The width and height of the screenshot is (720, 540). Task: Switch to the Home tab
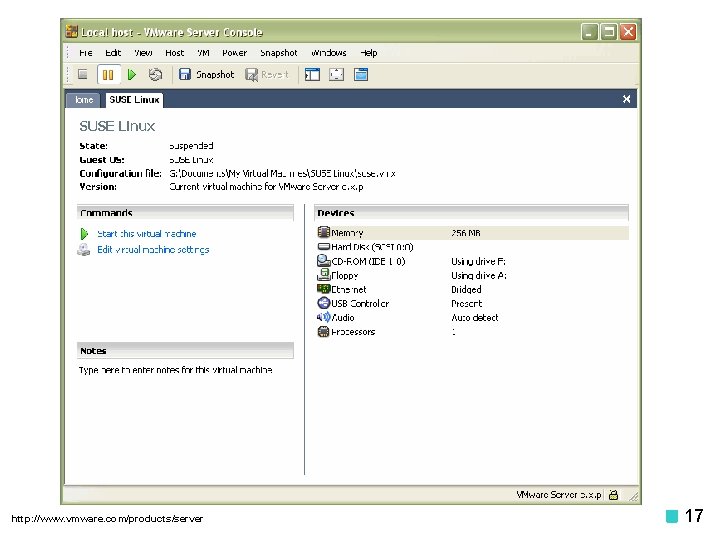click(x=83, y=100)
